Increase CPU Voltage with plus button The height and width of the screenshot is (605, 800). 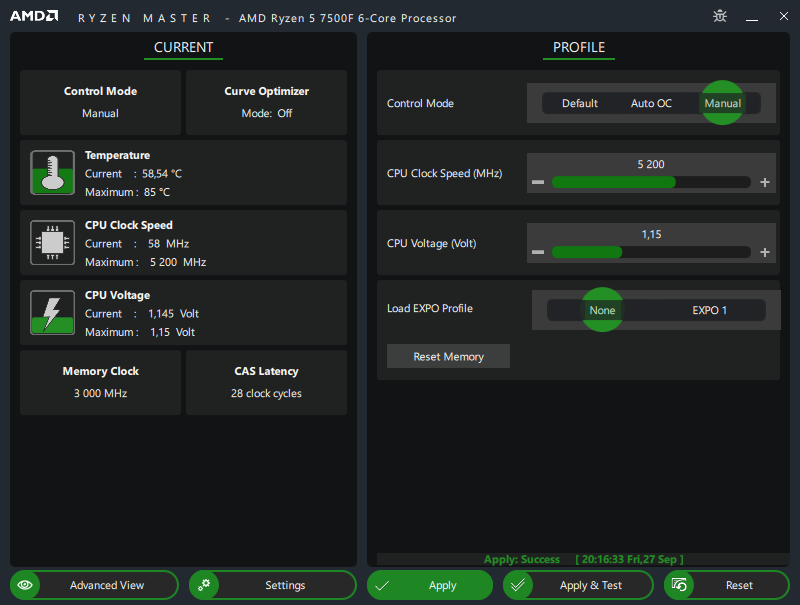click(765, 252)
